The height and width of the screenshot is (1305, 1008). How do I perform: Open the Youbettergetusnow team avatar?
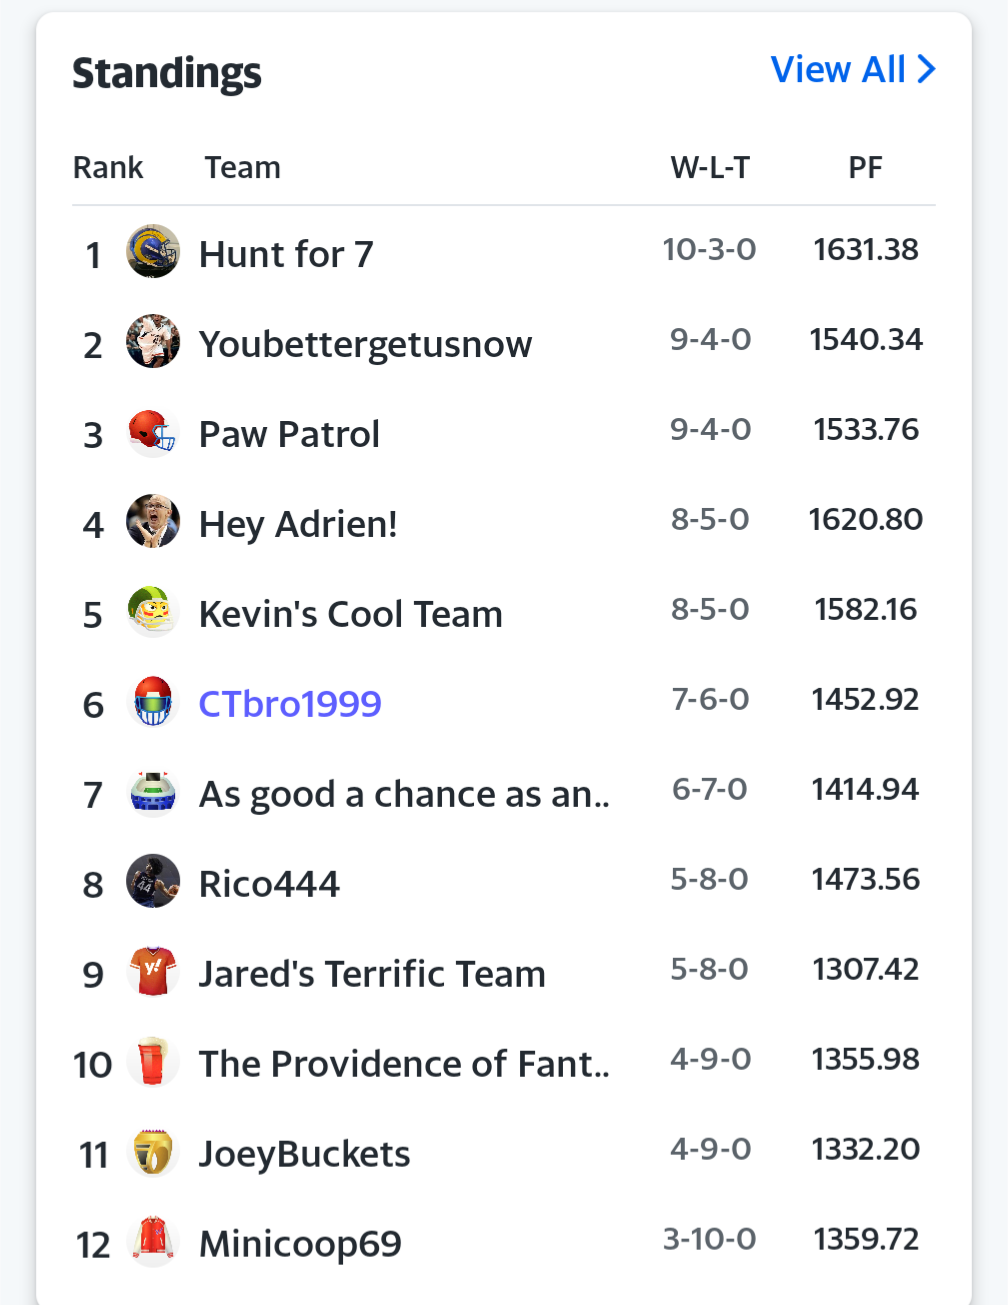[153, 341]
